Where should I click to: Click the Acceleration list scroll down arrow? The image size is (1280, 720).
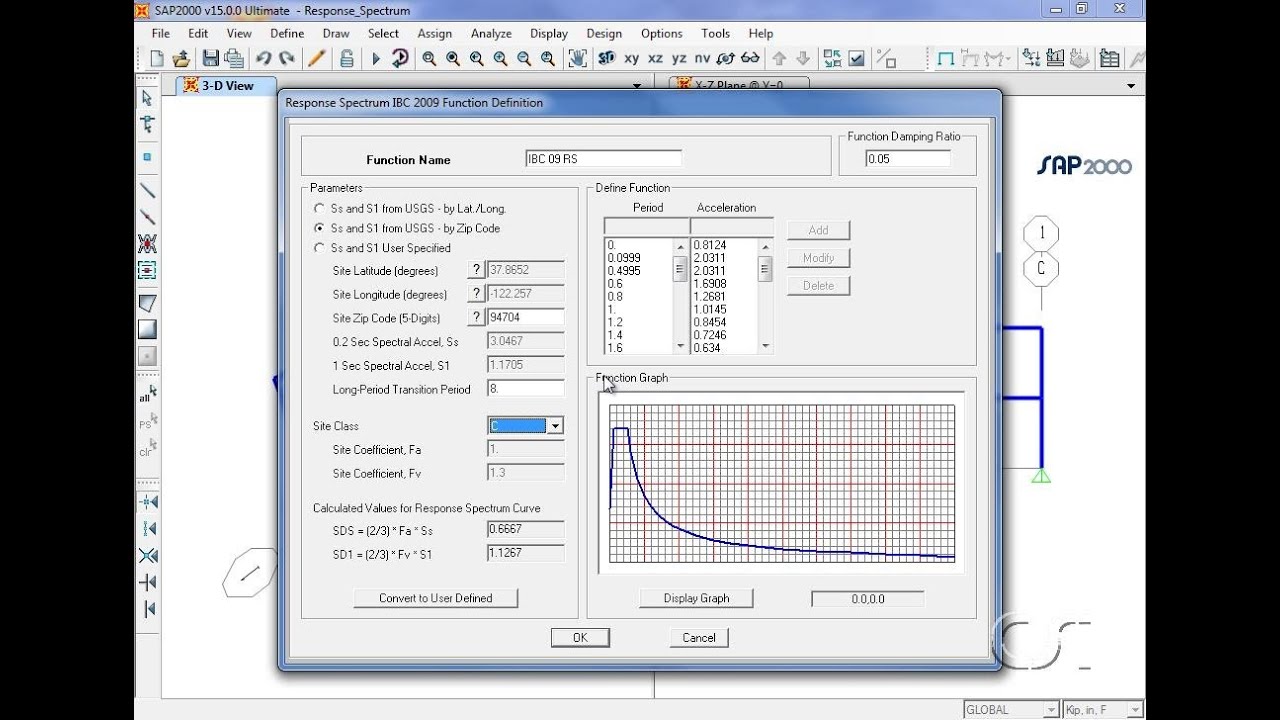pos(765,346)
